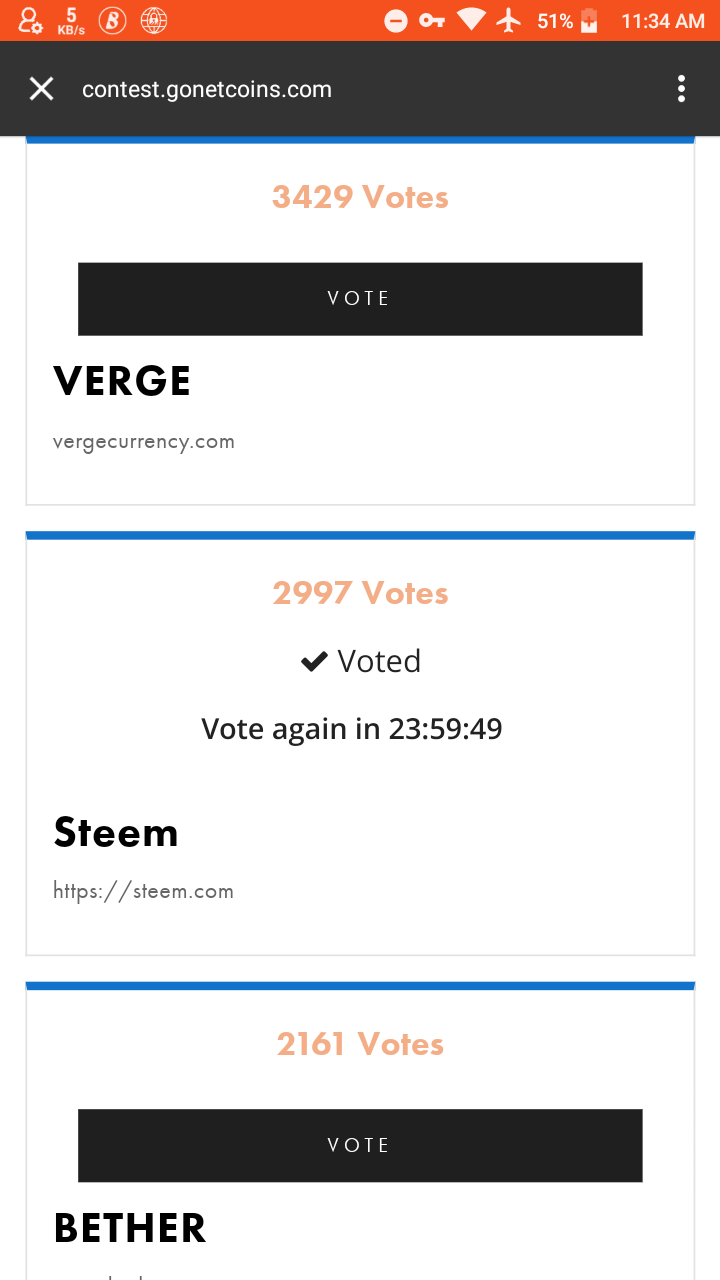The image size is (720, 1280).
Task: Tap the 2161 Votes count
Action: coord(360,1044)
